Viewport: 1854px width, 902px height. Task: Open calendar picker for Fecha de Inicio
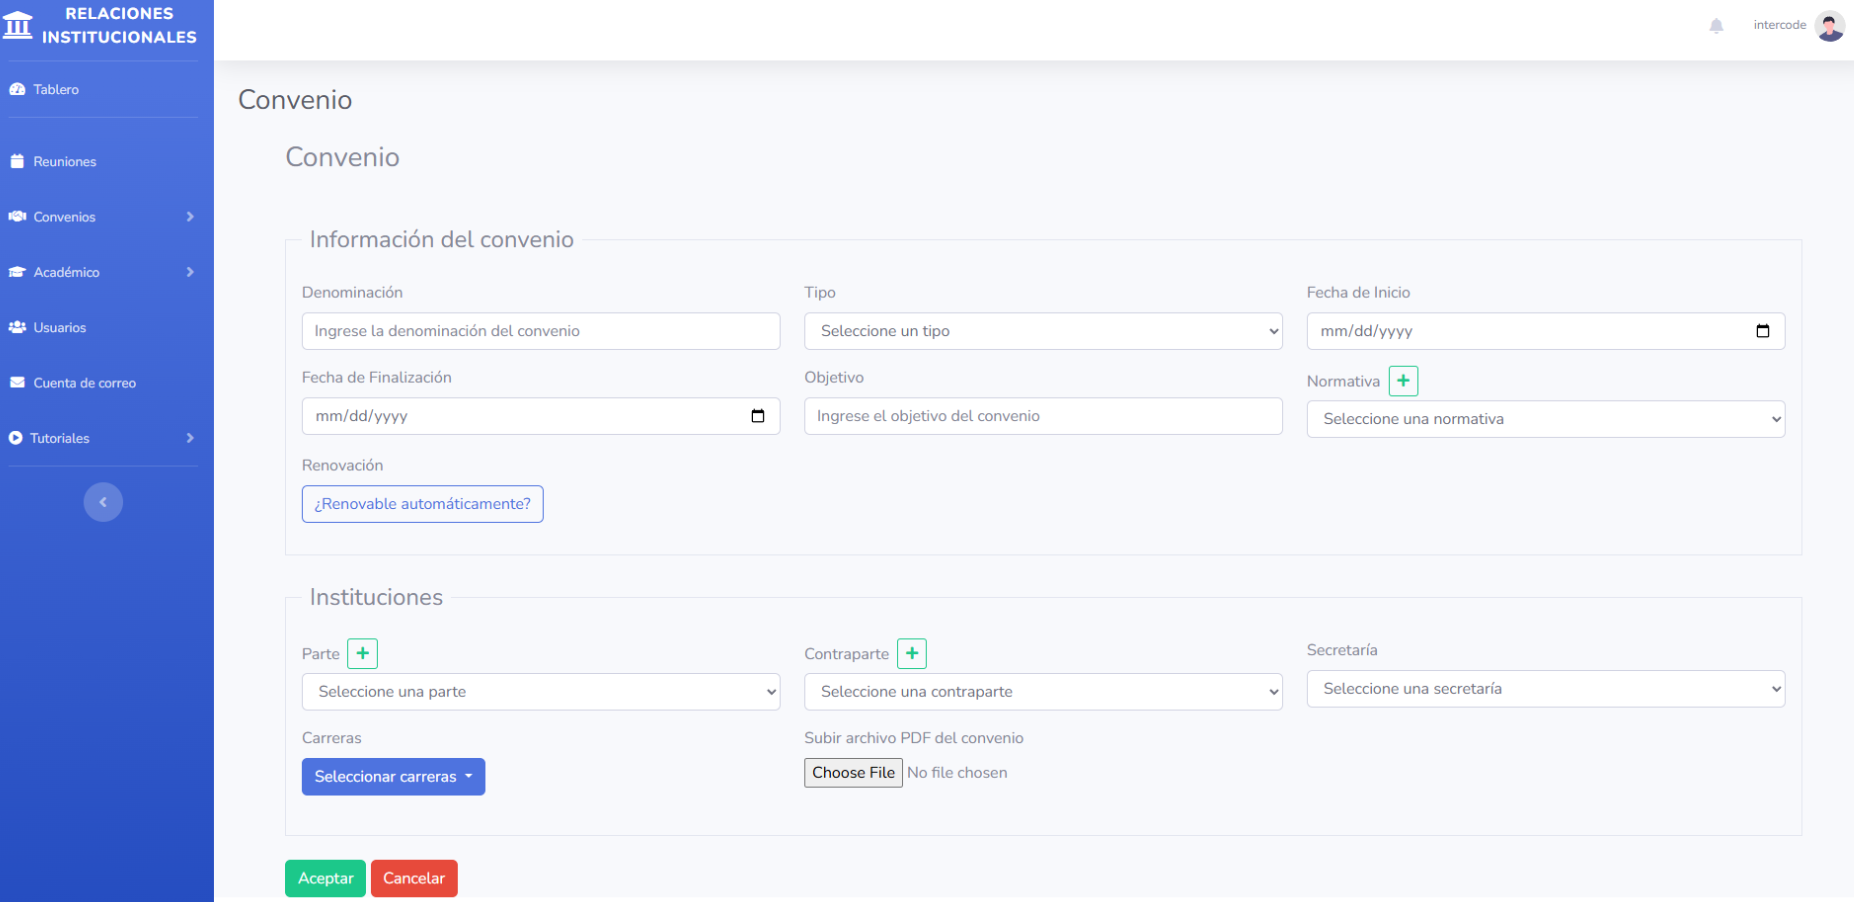[x=1762, y=331]
